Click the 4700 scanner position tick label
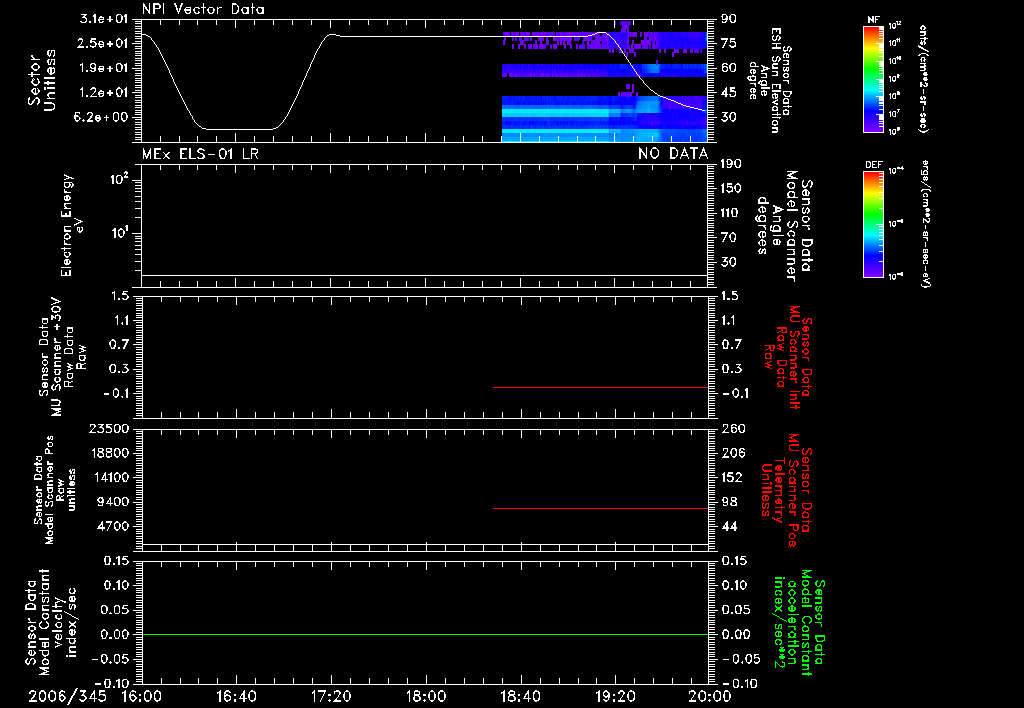 pos(114,526)
